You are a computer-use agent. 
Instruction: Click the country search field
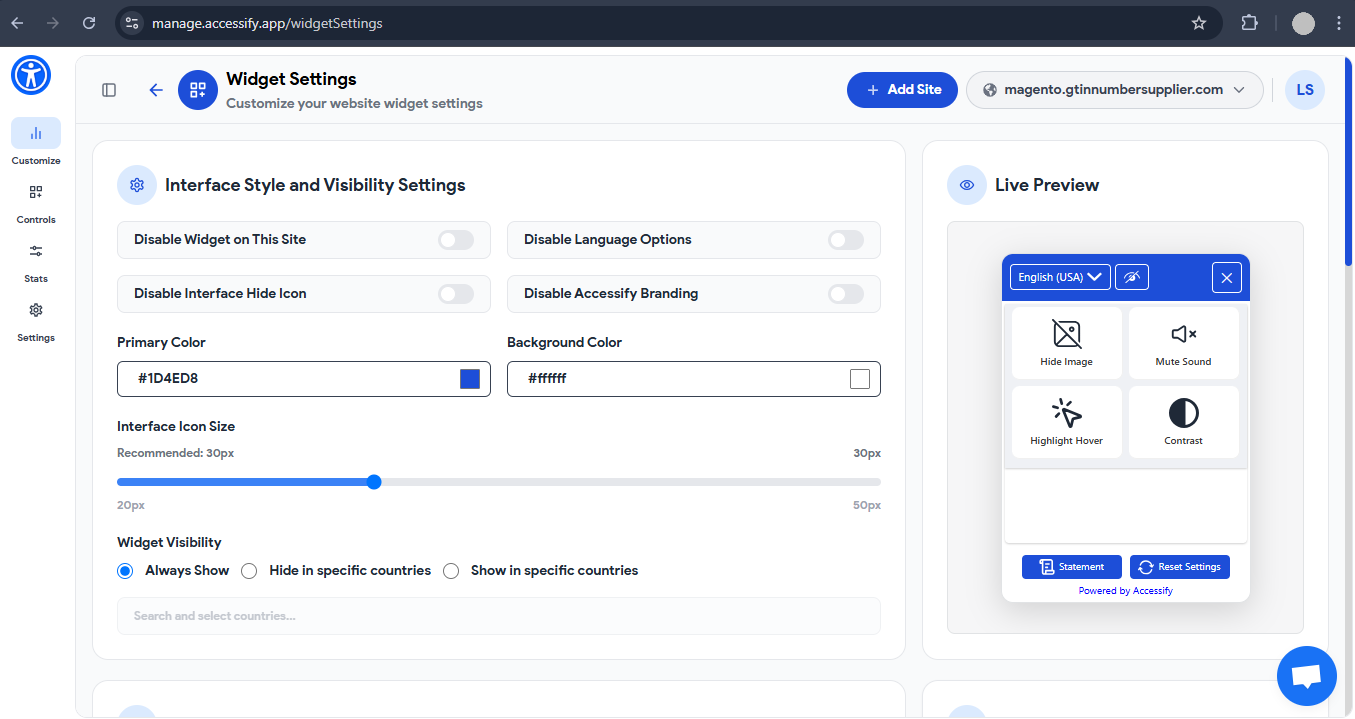[498, 615]
